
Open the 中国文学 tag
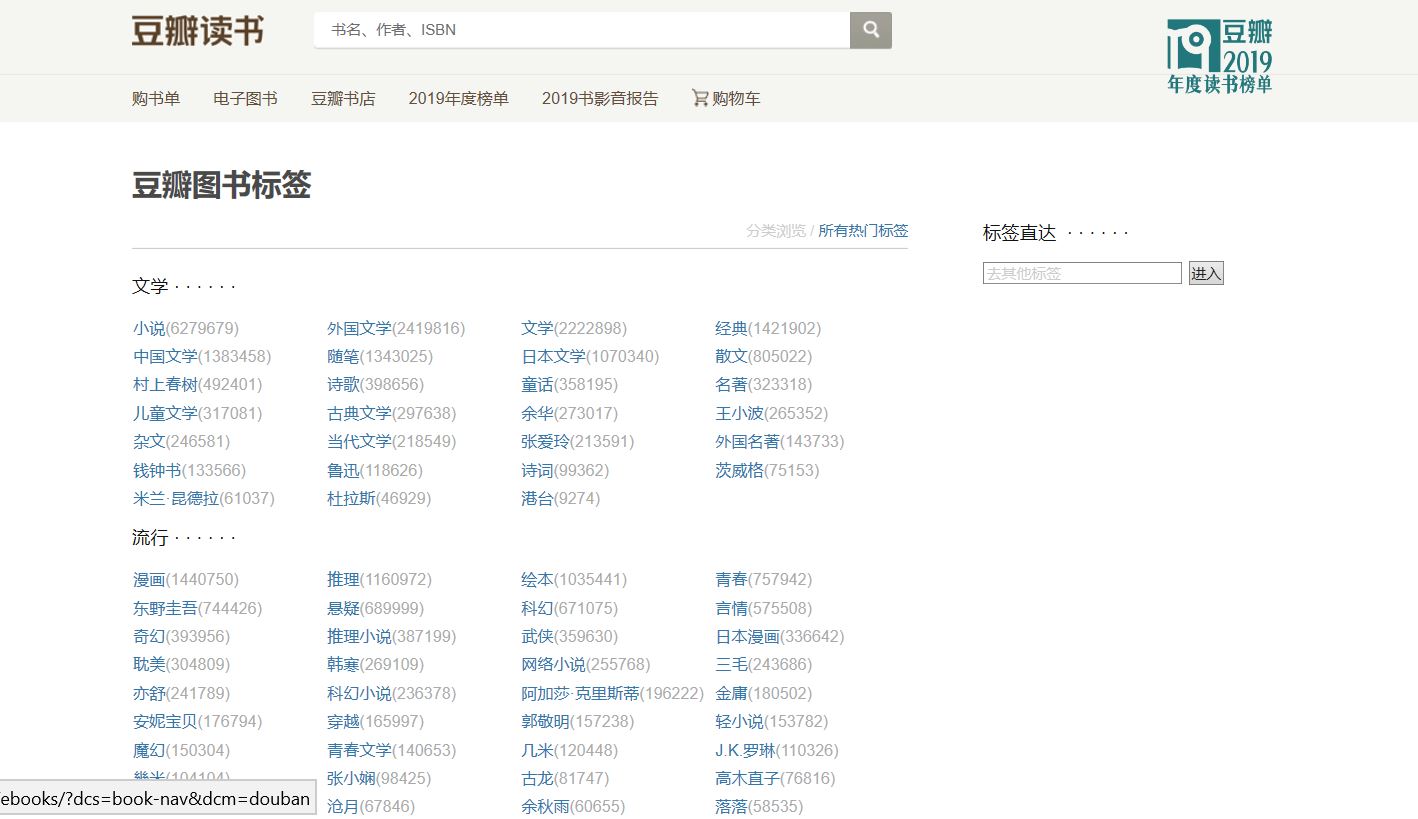(165, 356)
